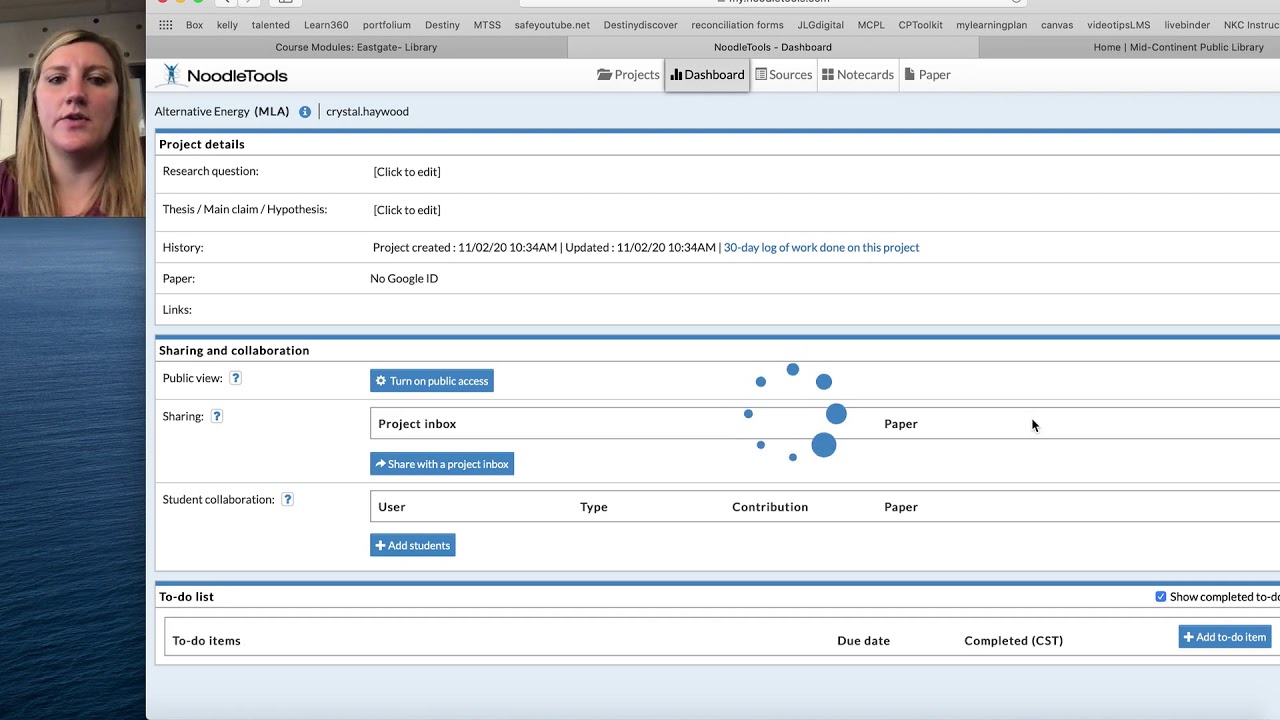This screenshot has width=1280, height=720.
Task: Open the Projects tab
Action: pyautogui.click(x=628, y=75)
